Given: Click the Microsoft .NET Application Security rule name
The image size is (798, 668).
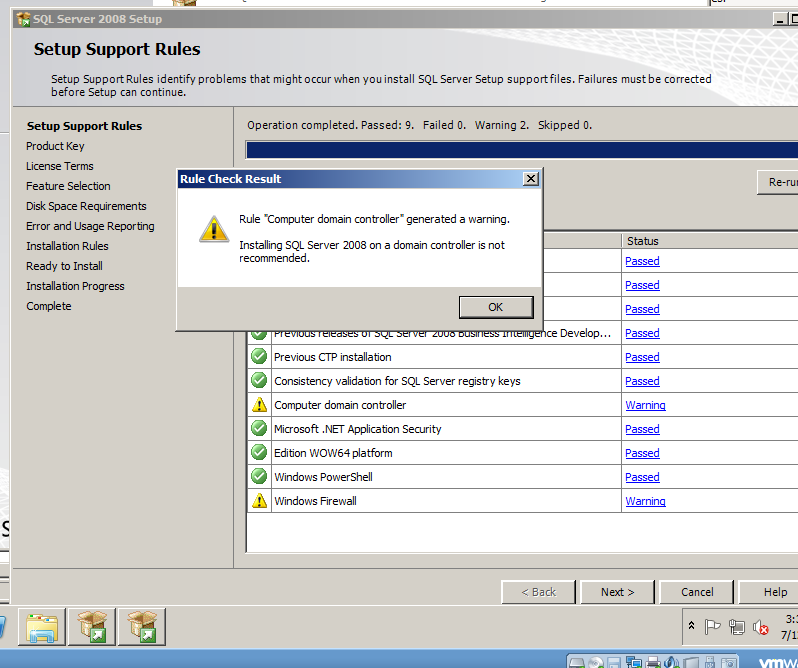Looking at the screenshot, I should point(357,429).
